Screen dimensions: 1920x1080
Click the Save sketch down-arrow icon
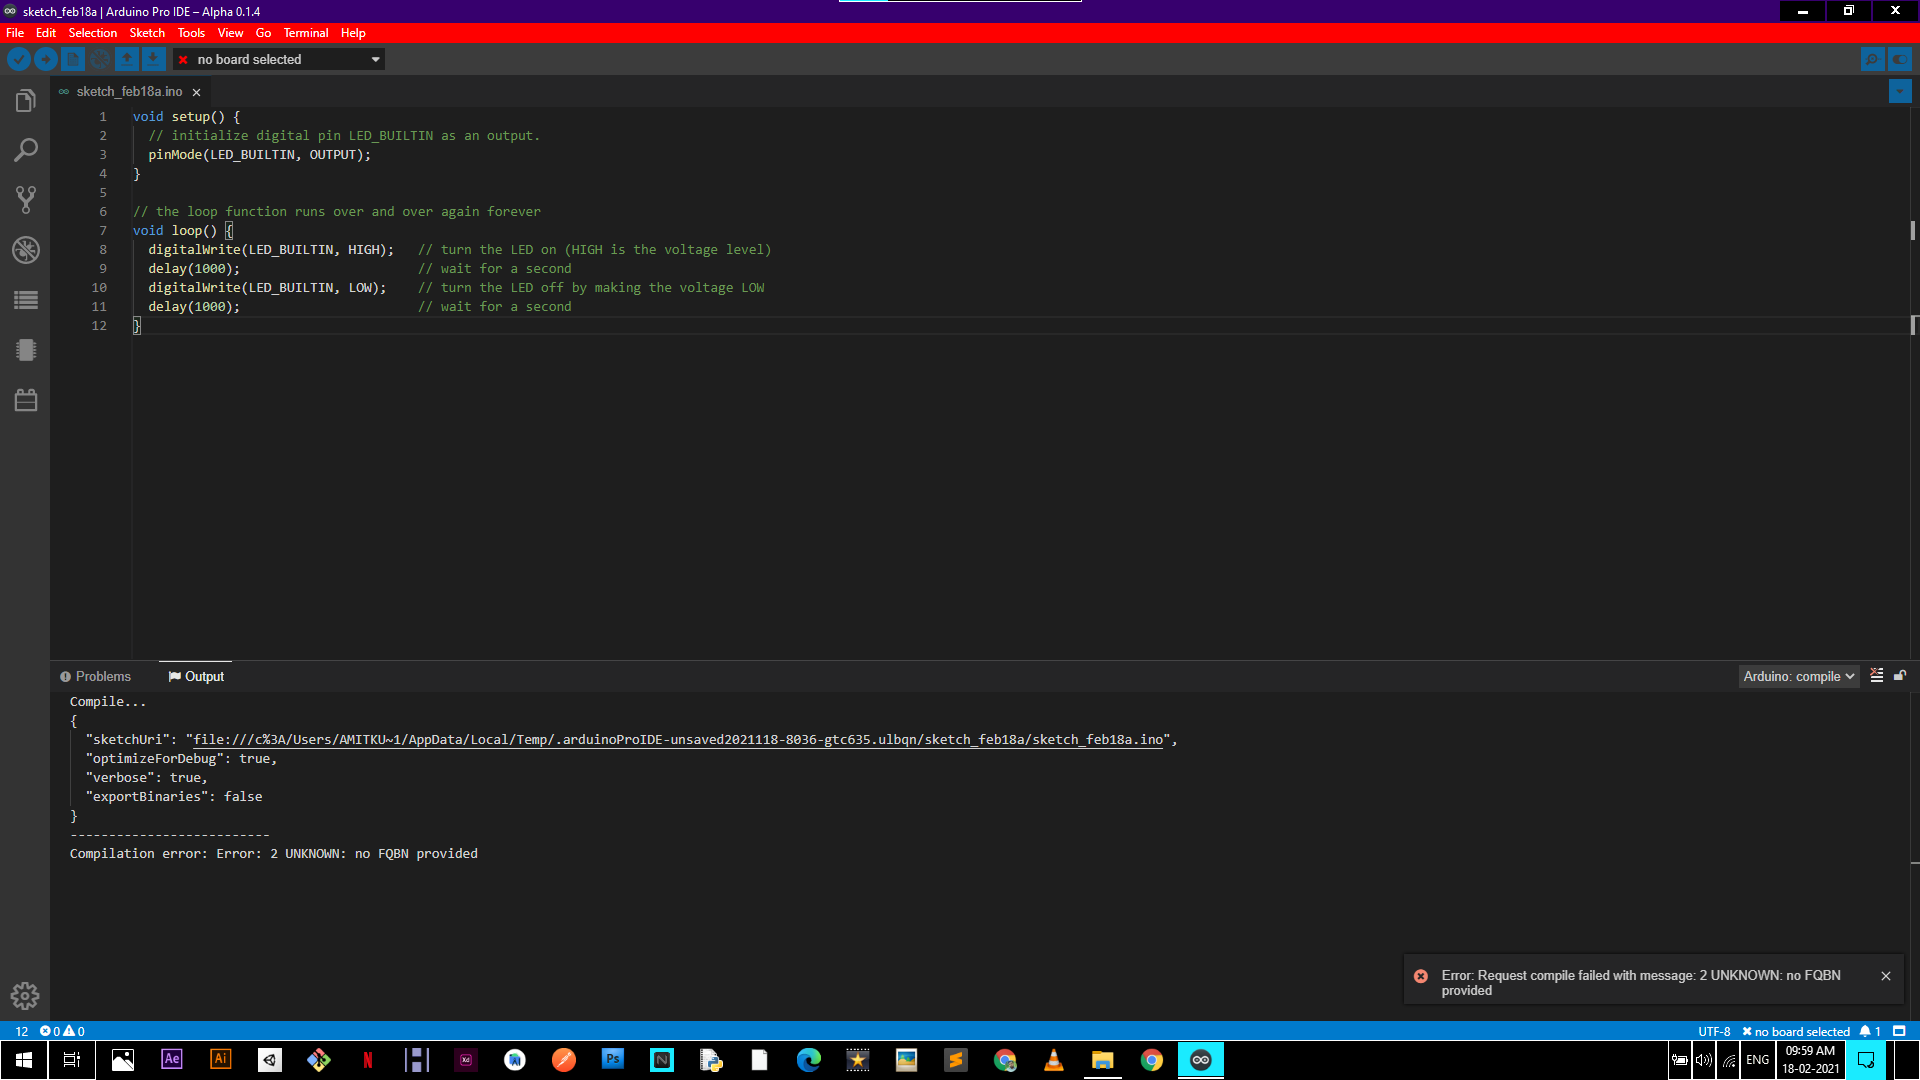tap(153, 59)
